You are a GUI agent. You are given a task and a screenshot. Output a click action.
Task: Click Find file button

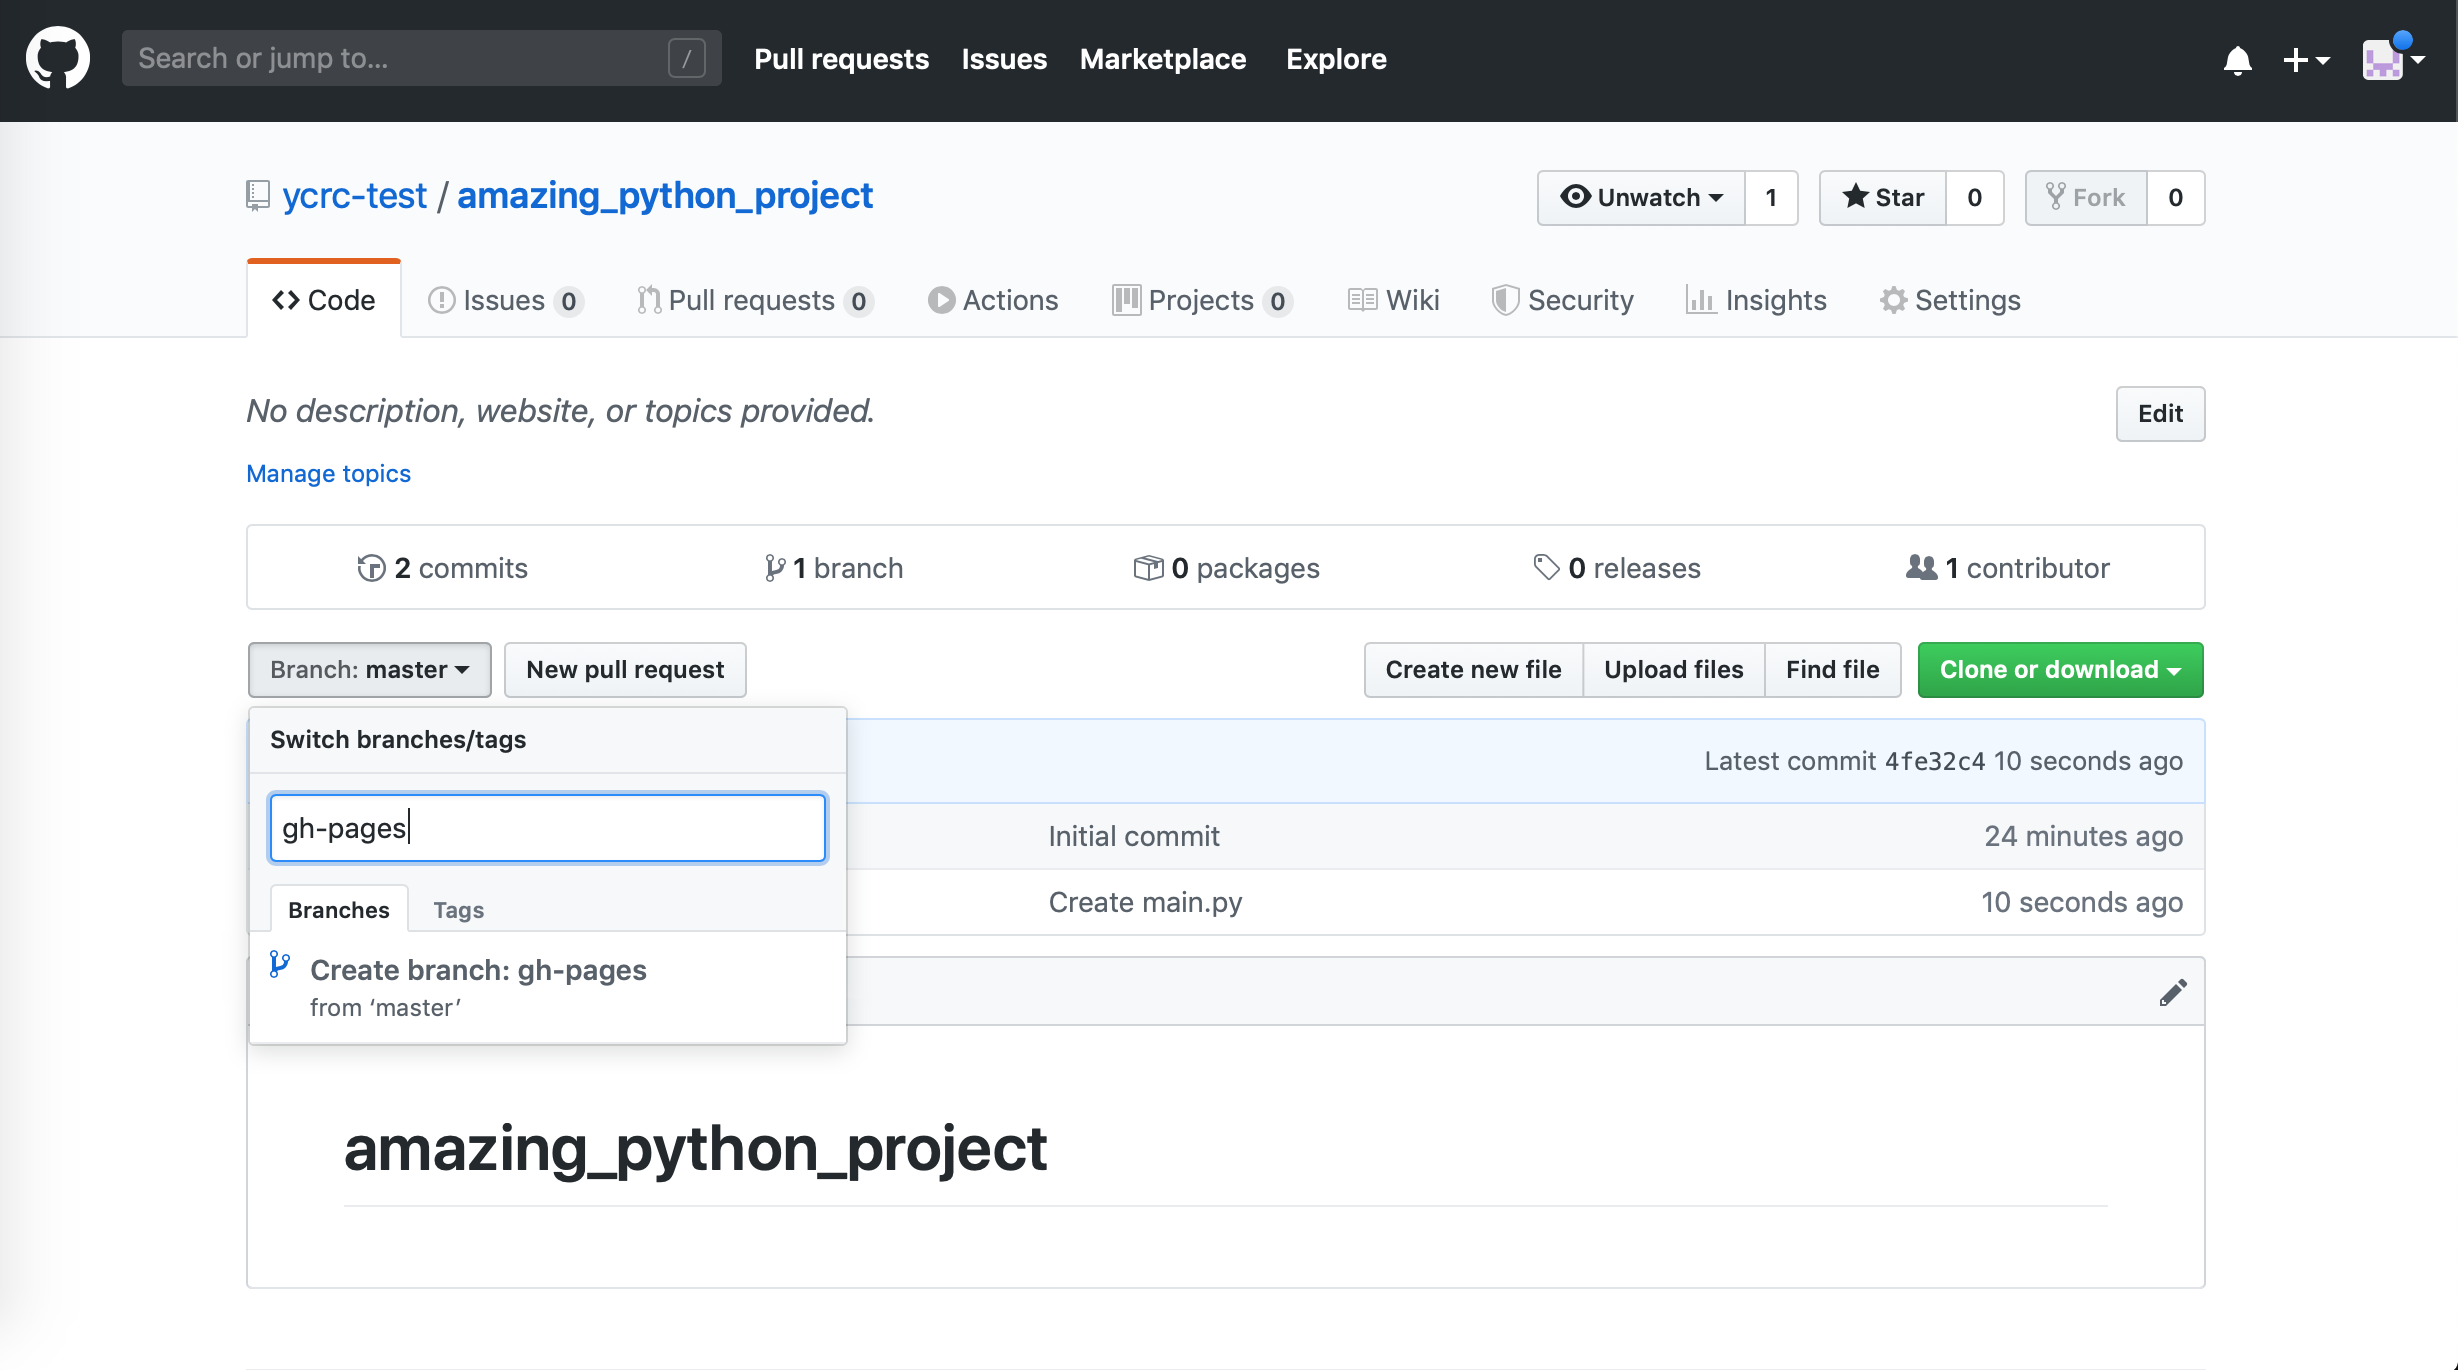point(1832,670)
